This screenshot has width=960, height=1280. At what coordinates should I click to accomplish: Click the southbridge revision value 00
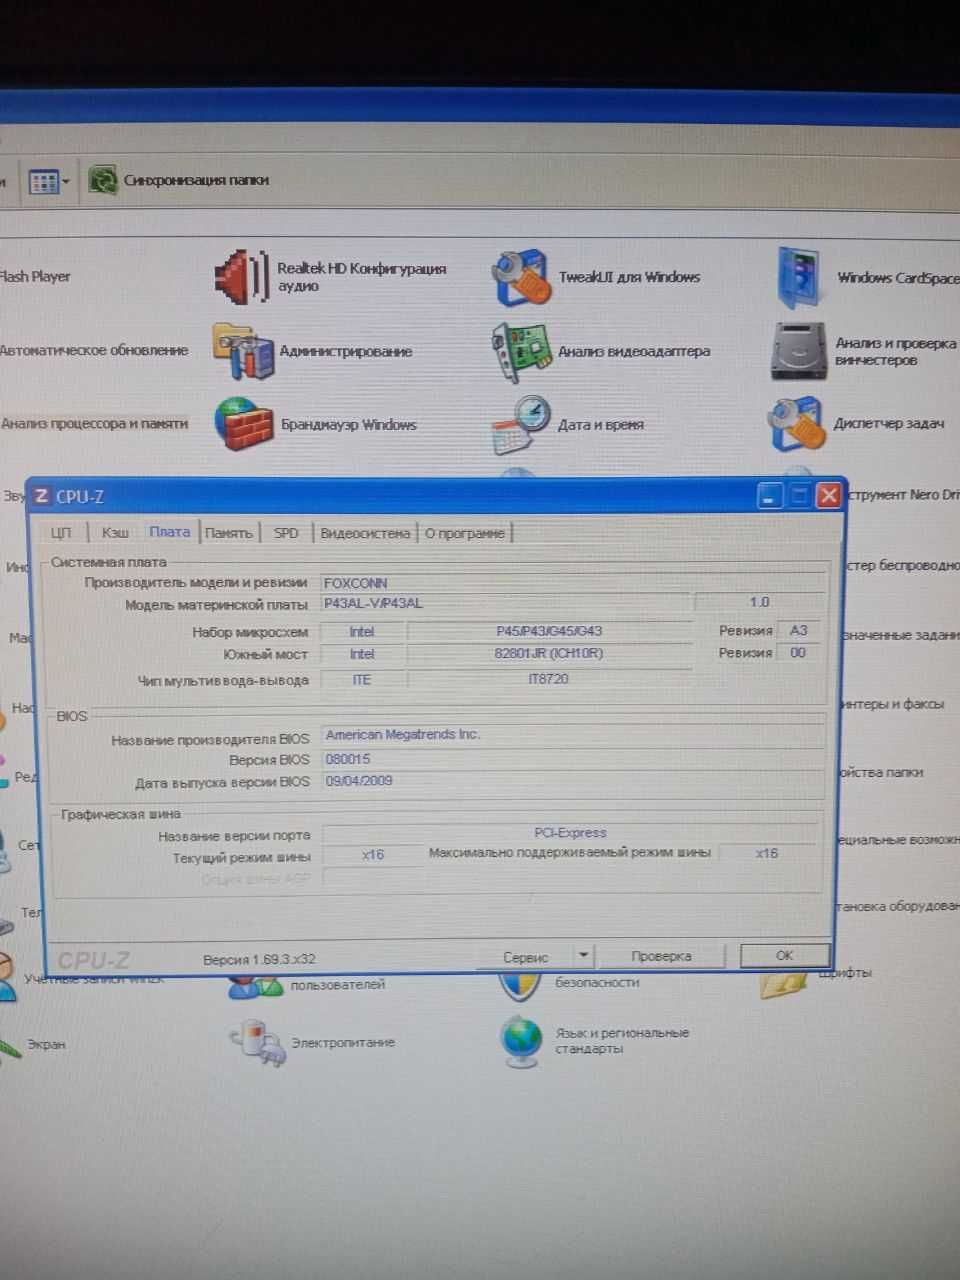click(798, 652)
